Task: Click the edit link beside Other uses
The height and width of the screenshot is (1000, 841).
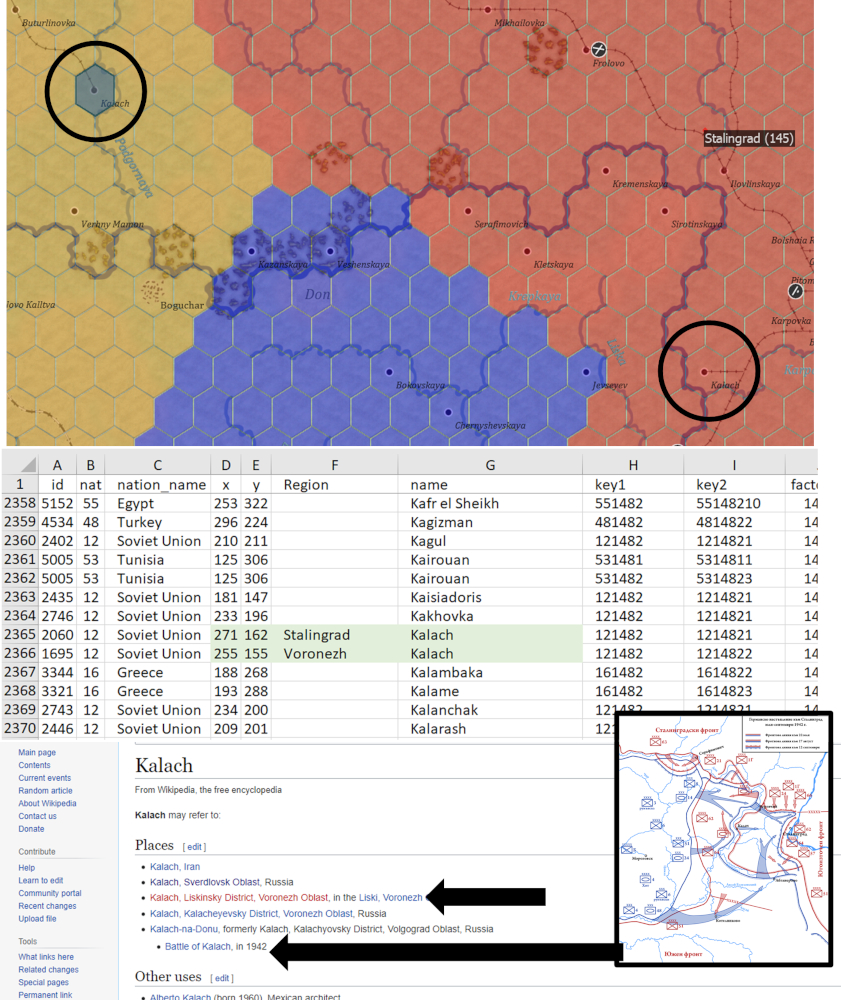Action: click(222, 978)
